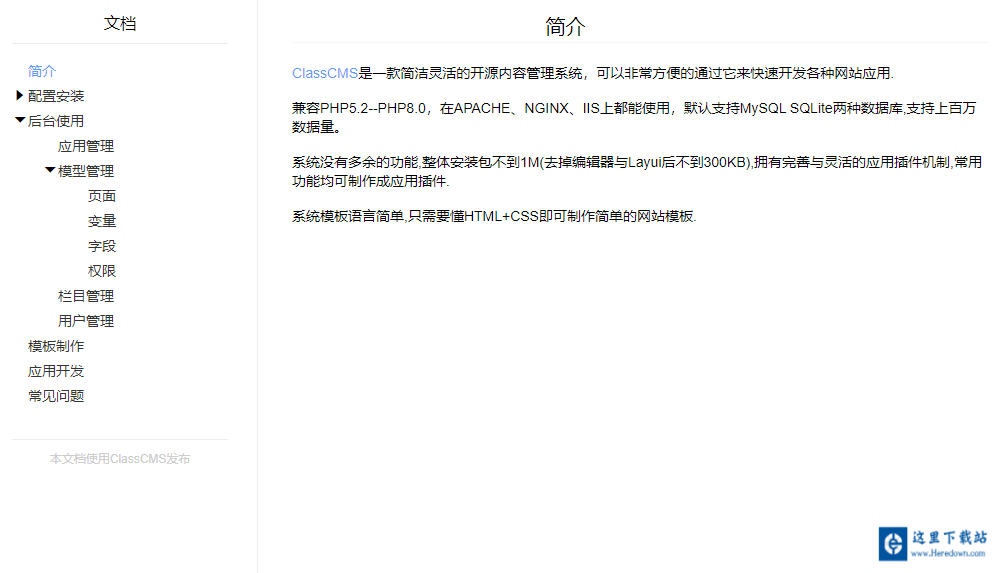The image size is (998, 573).
Task: Click the 本文档使用ClassCMS发布 footer link
Action: point(120,459)
